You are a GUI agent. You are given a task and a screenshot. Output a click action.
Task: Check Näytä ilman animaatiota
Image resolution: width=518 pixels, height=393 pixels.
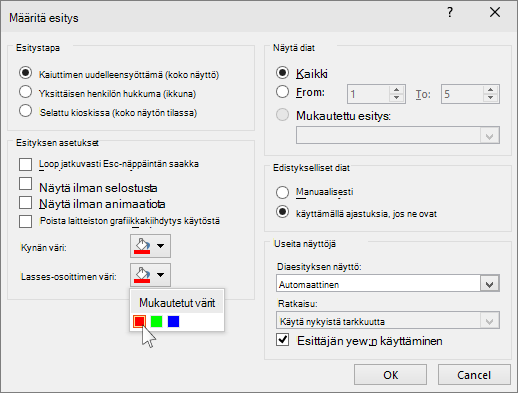[x=26, y=202]
